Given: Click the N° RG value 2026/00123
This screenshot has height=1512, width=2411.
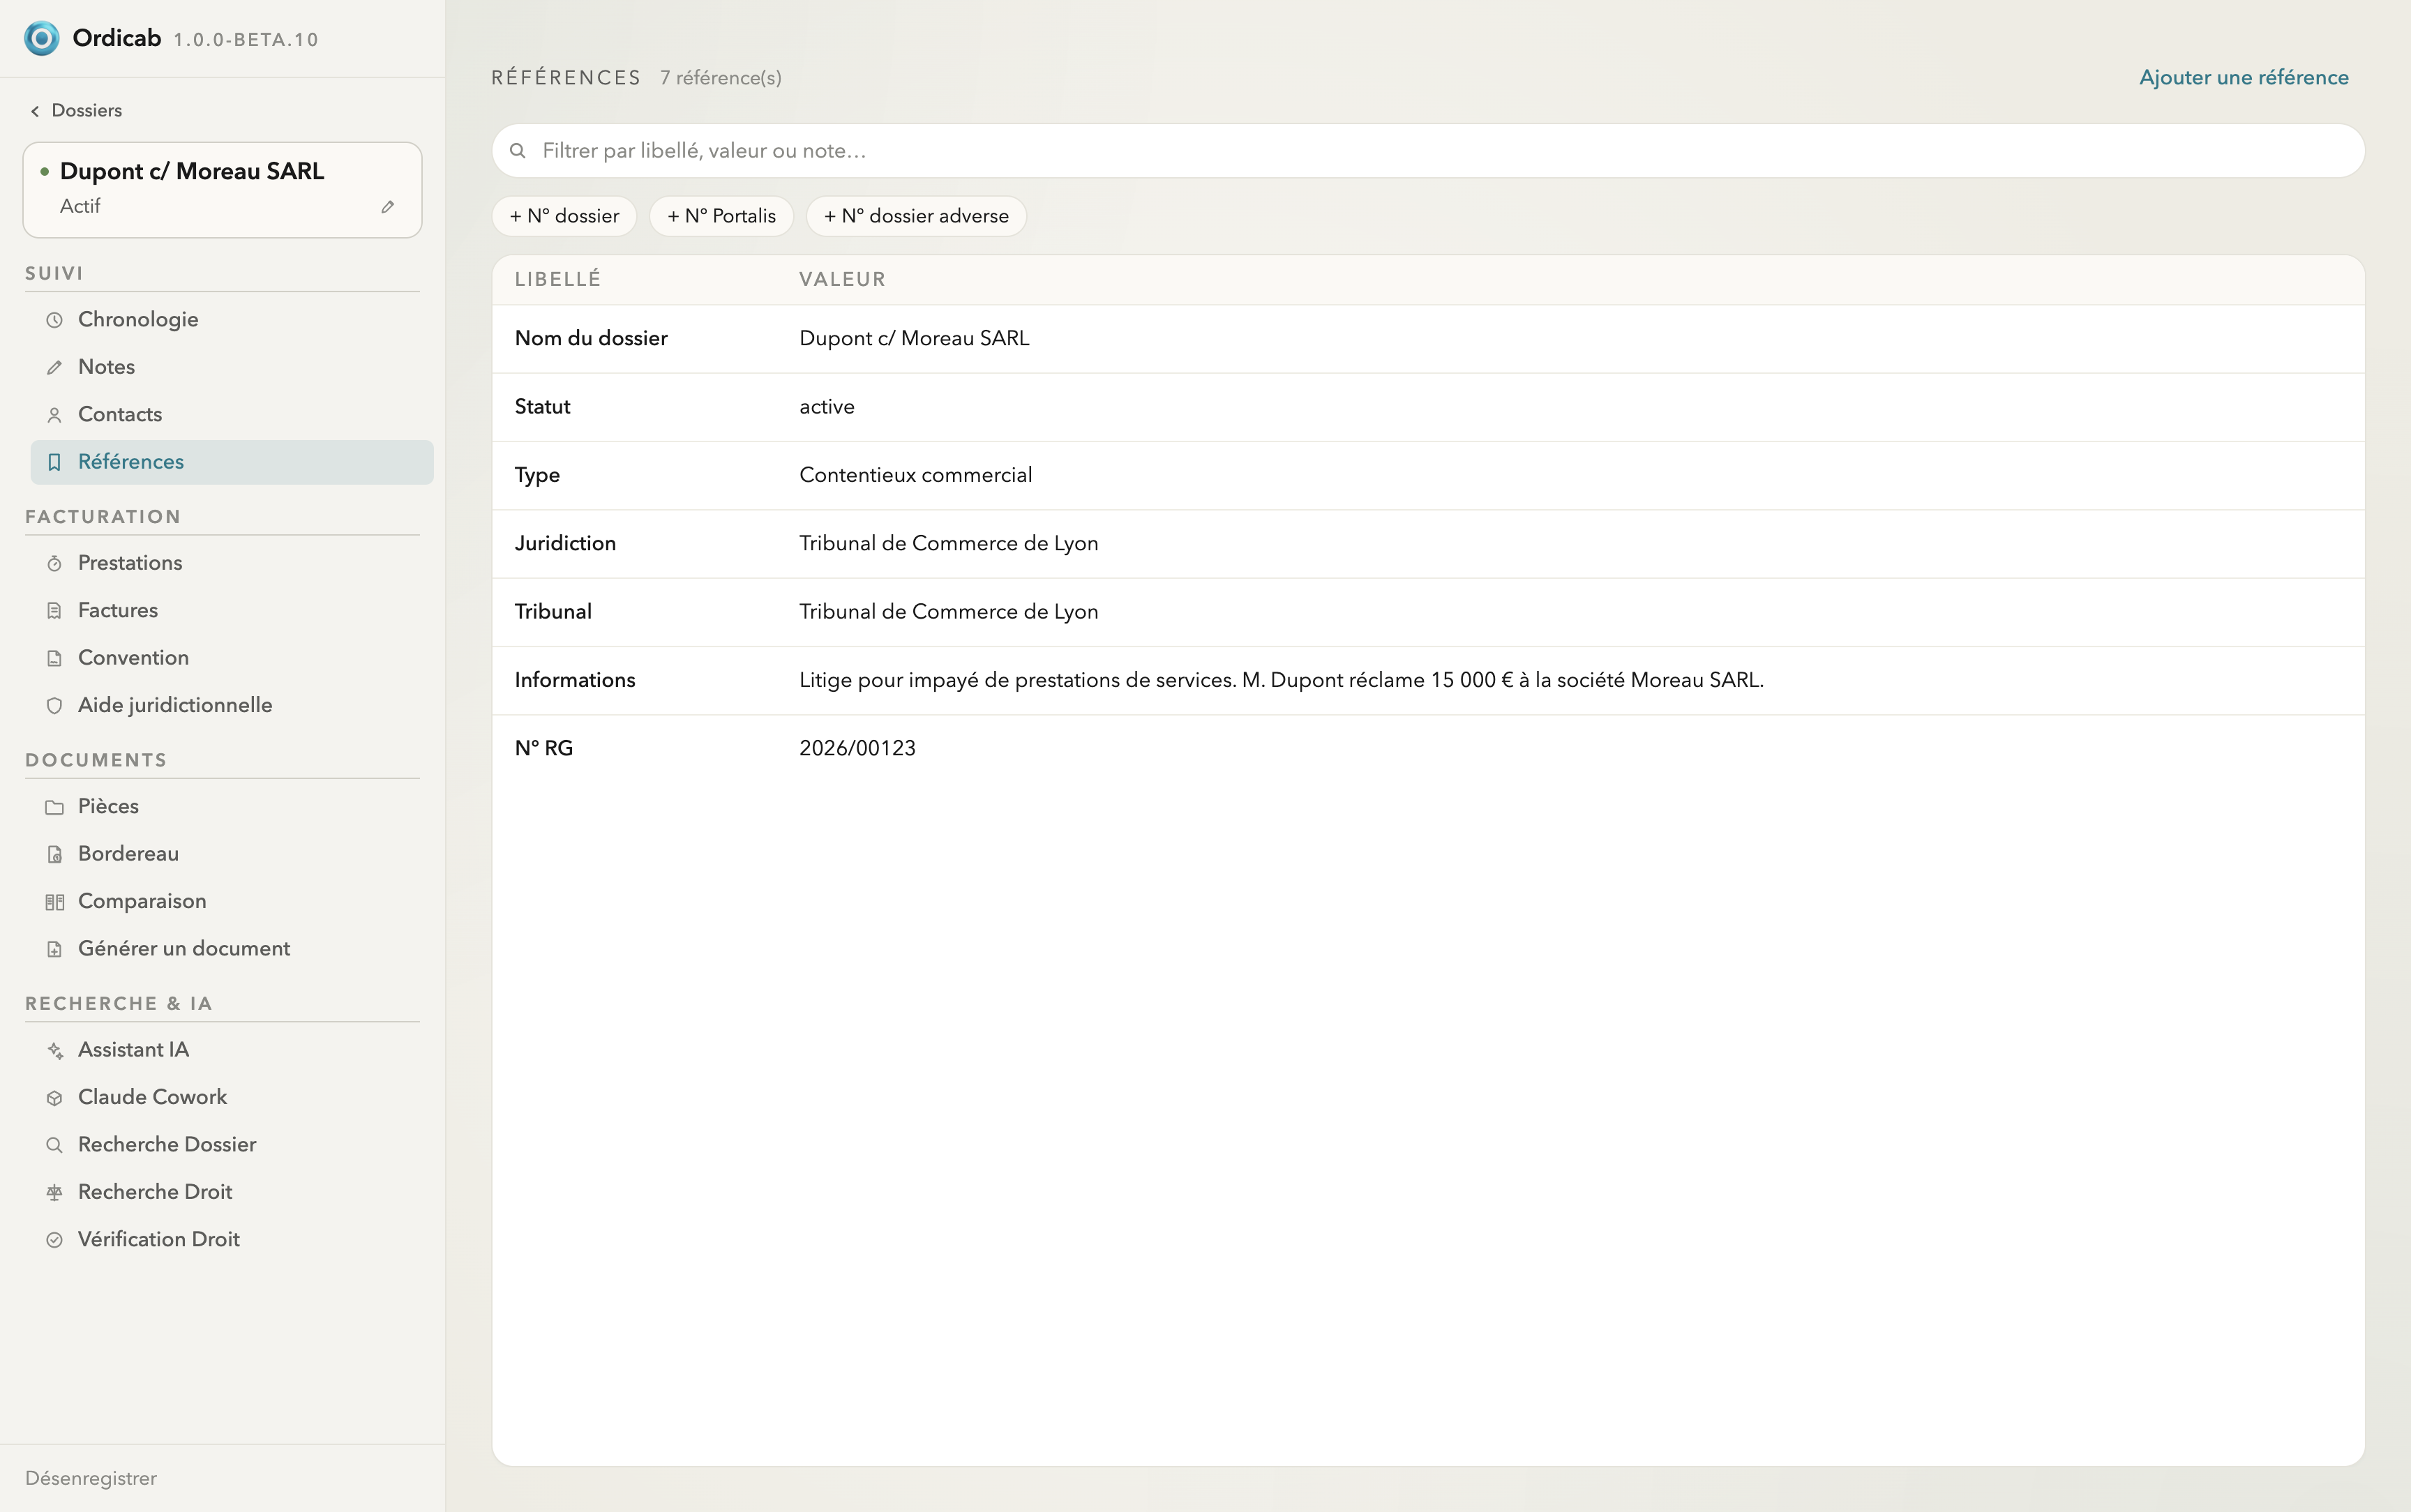Looking at the screenshot, I should [857, 749].
